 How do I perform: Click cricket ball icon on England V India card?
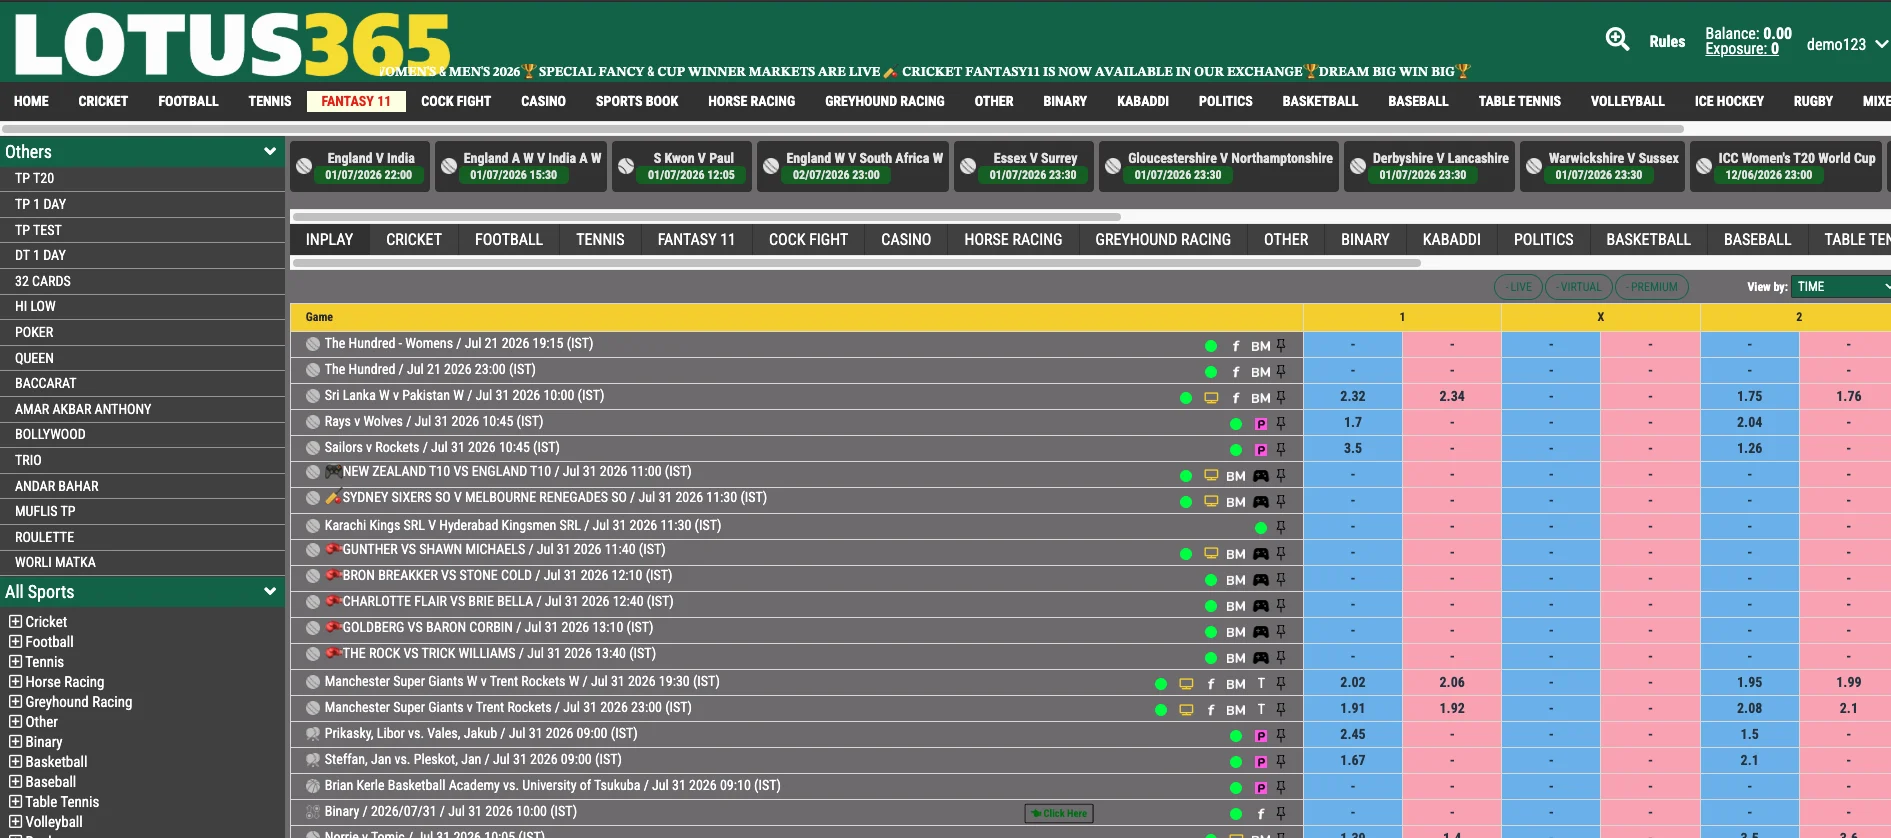coord(304,166)
